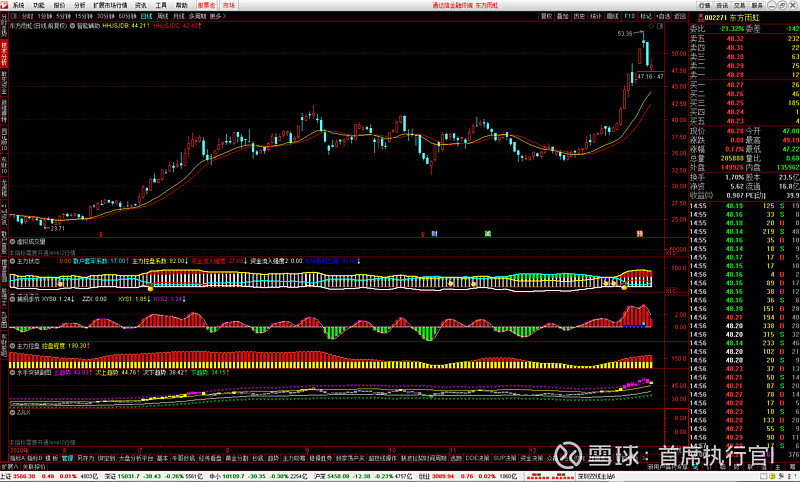The image size is (800, 482).
Task: Click the 历史 toolbar button
Action: 579,16
